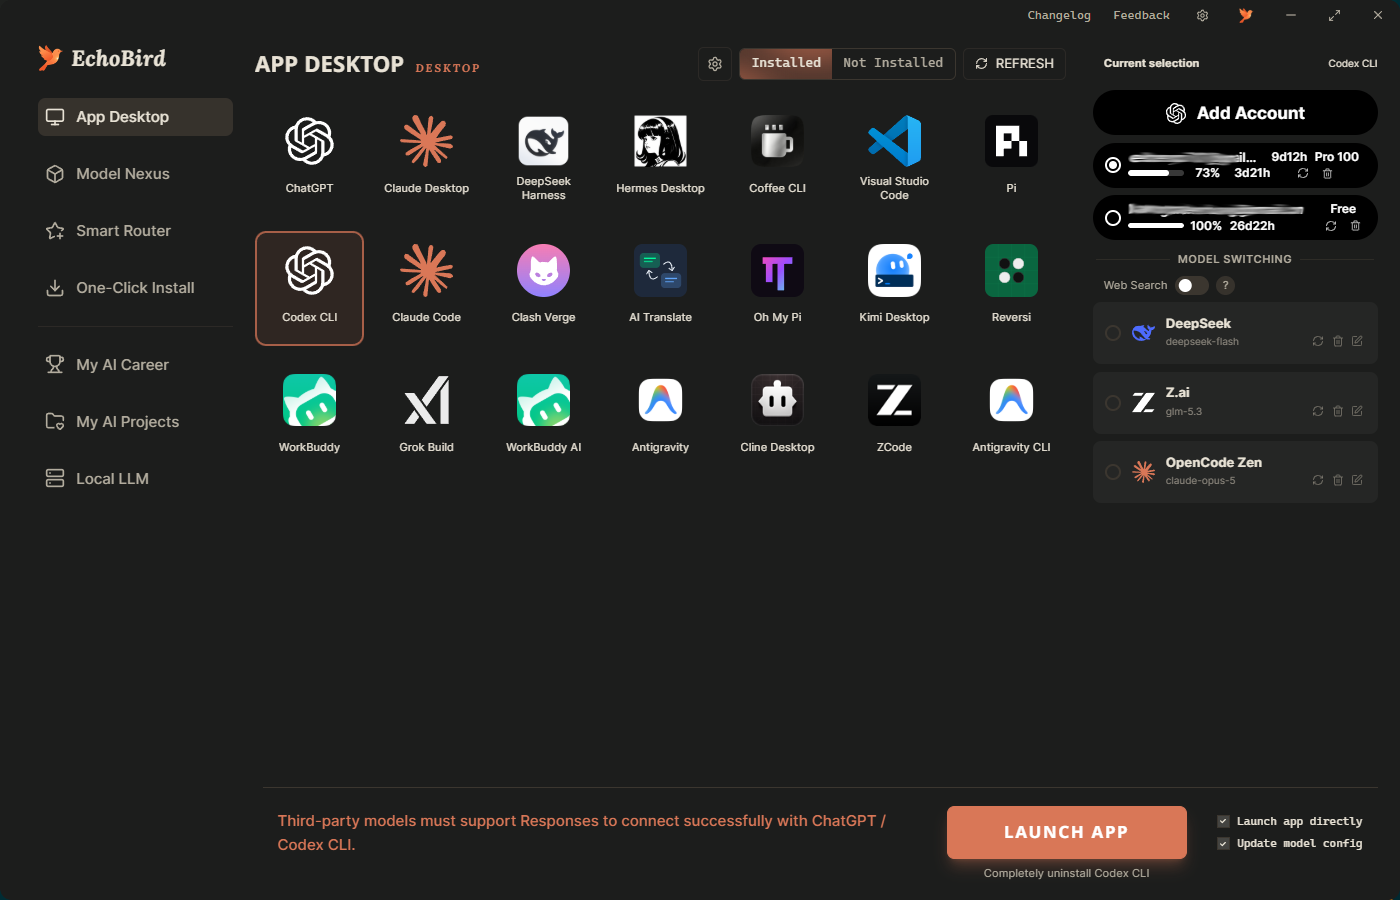Switch to the Installed tab

pos(786,63)
